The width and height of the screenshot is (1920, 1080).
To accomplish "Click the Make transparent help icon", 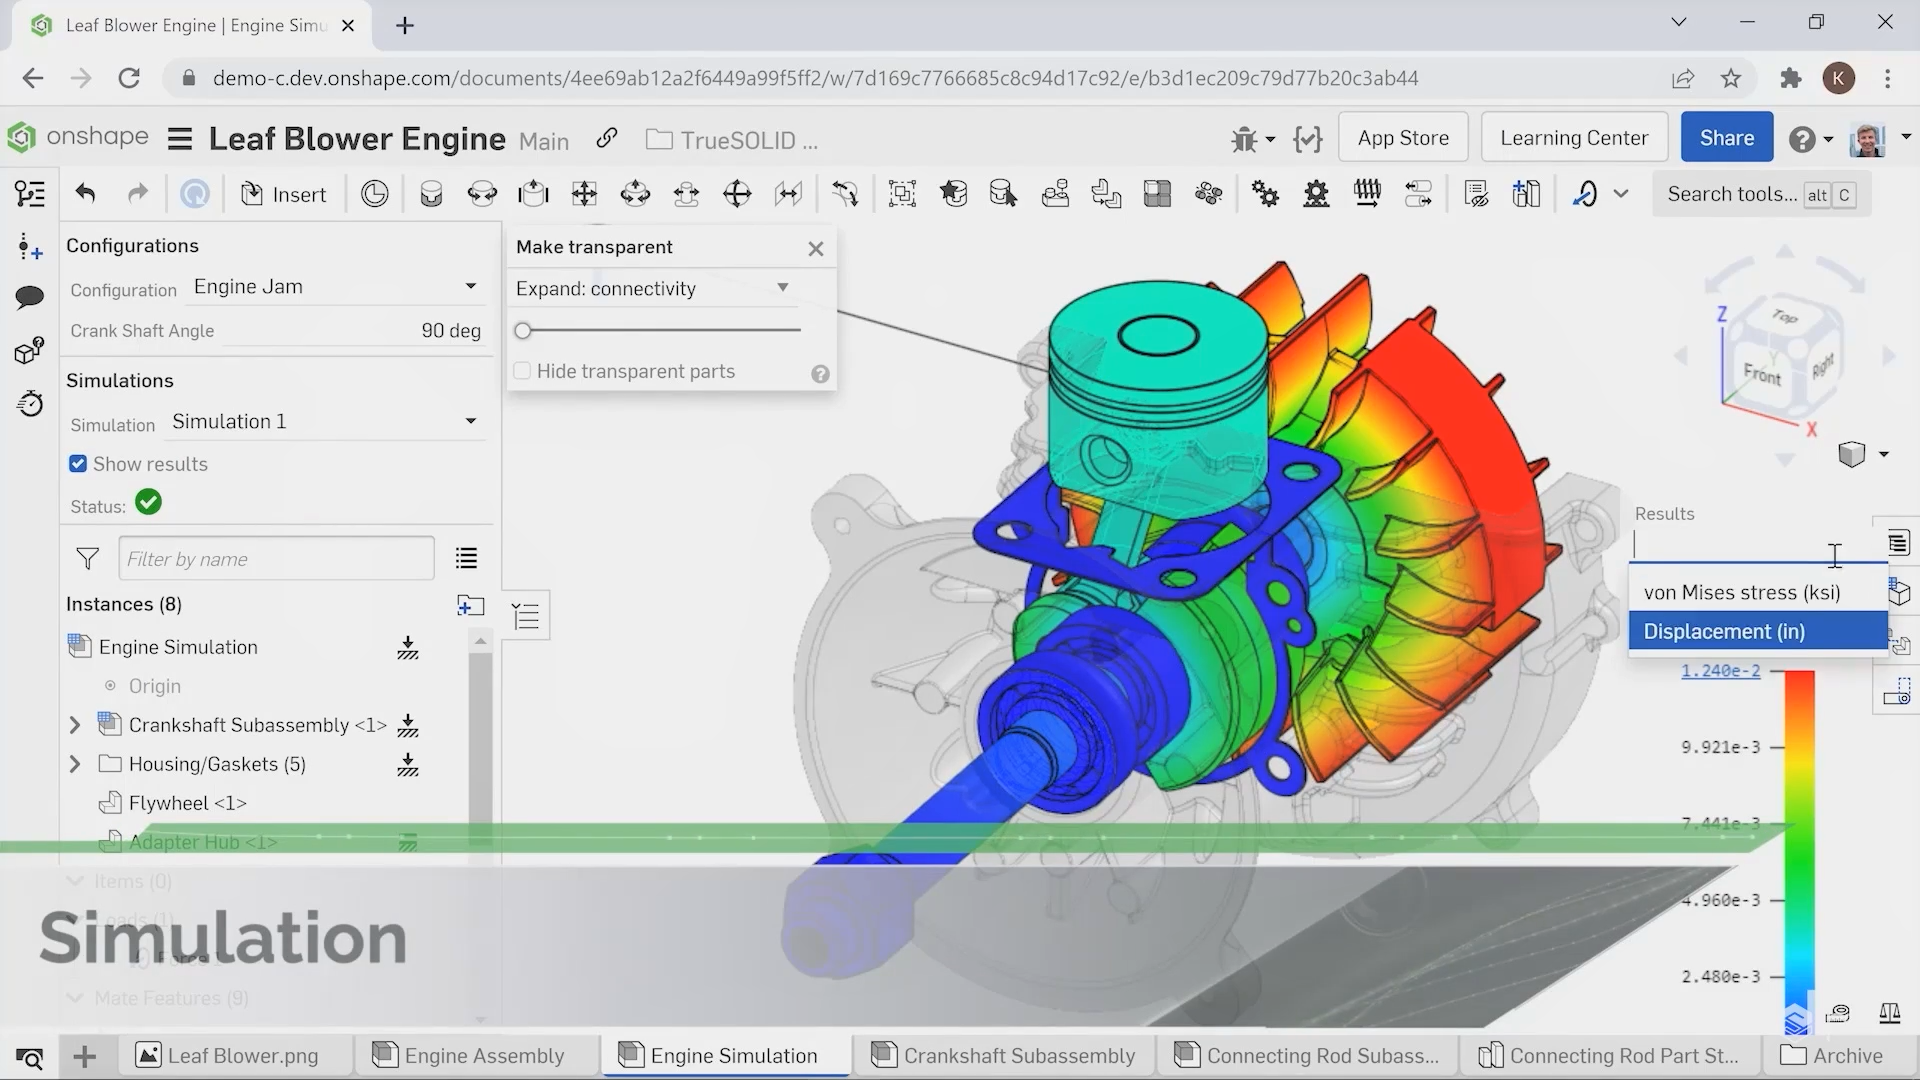I will tap(820, 373).
